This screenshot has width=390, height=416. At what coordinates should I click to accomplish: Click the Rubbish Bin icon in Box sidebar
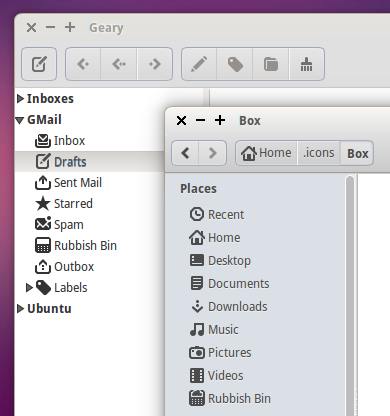tap(197, 398)
